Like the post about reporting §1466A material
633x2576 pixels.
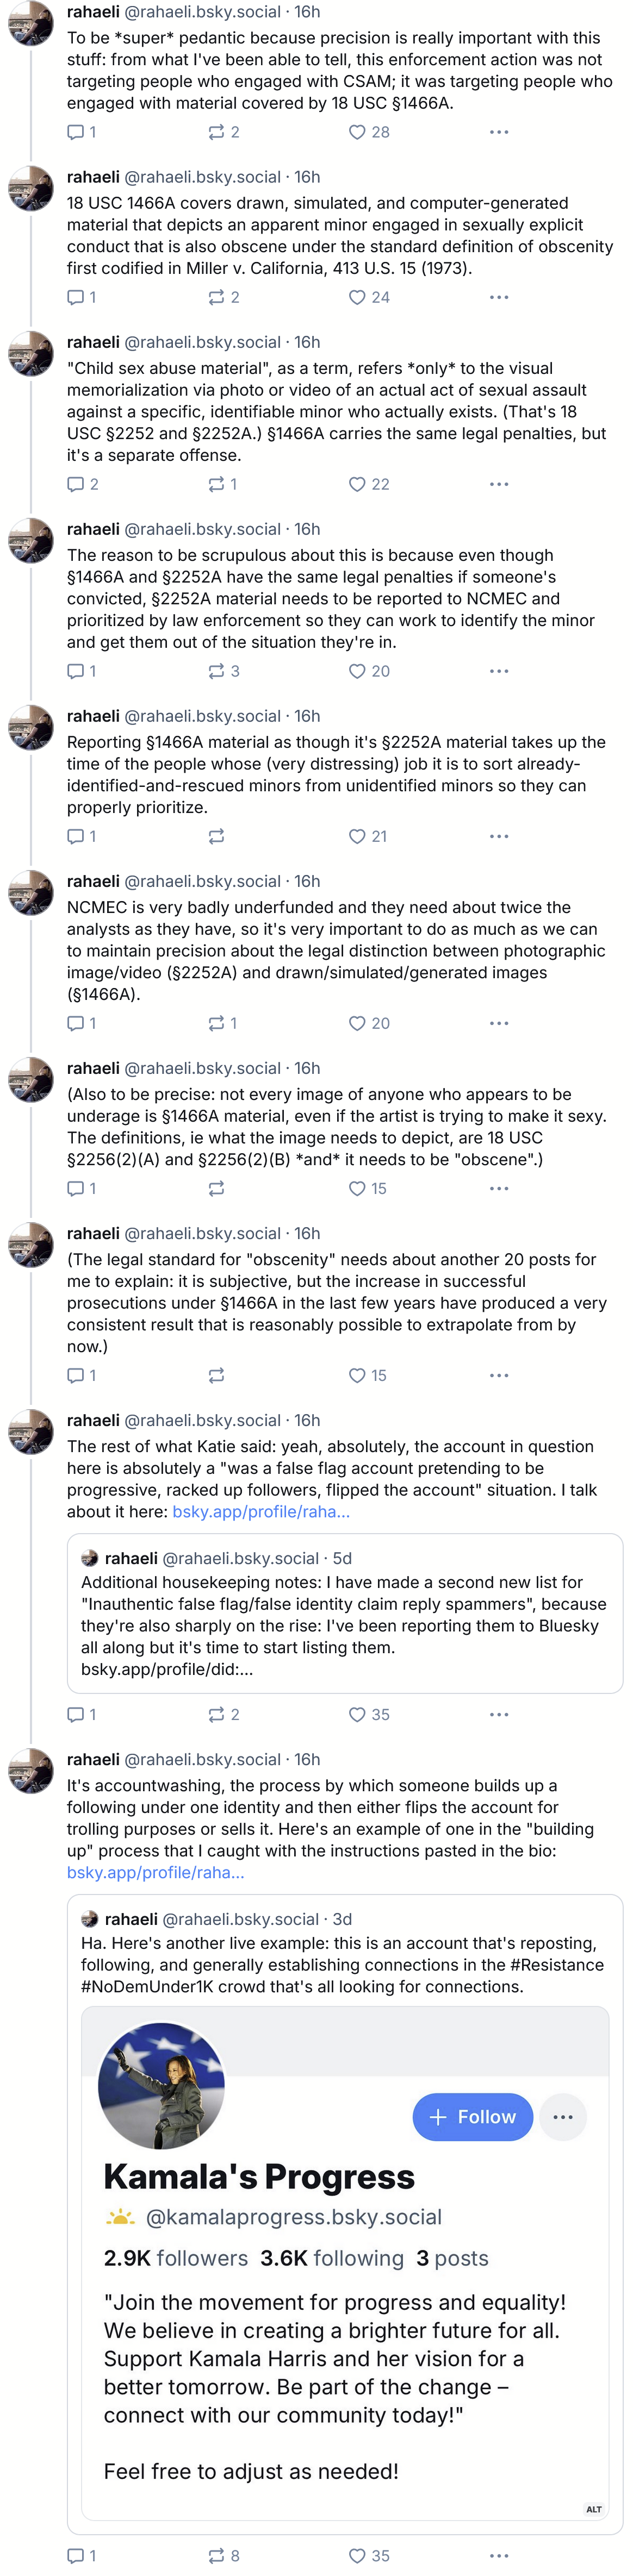coord(357,836)
